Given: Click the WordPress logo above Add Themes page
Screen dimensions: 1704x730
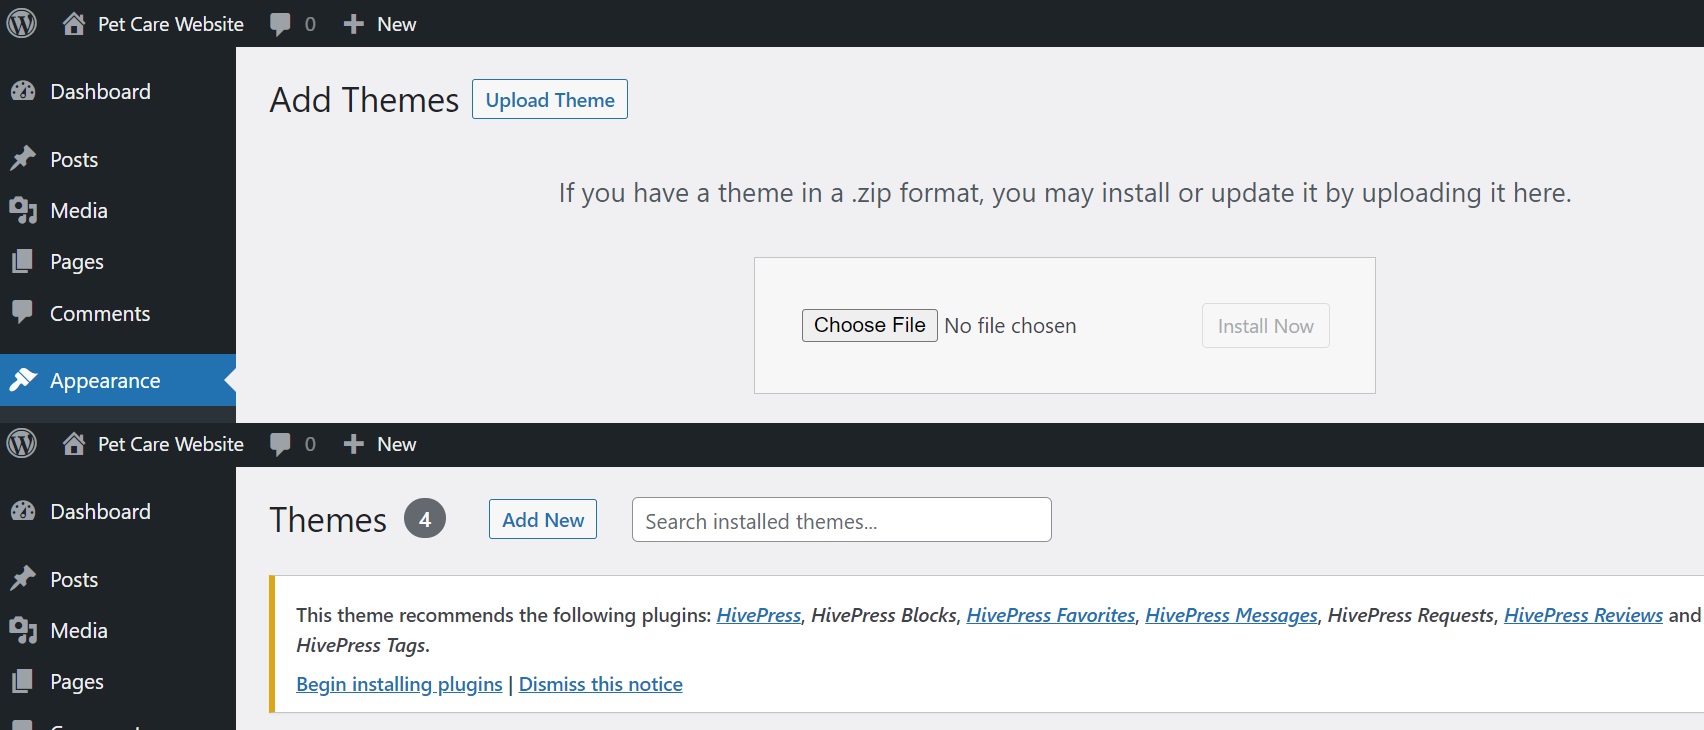Looking at the screenshot, I should [22, 23].
